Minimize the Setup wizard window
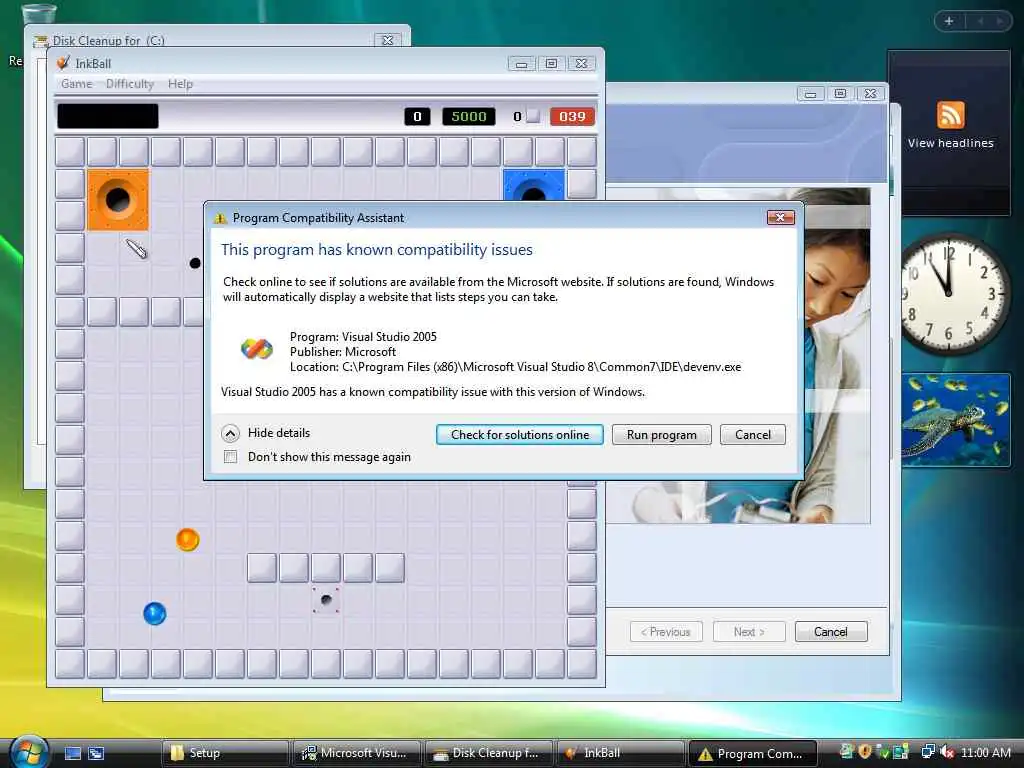Image resolution: width=1024 pixels, height=768 pixels. click(x=810, y=93)
